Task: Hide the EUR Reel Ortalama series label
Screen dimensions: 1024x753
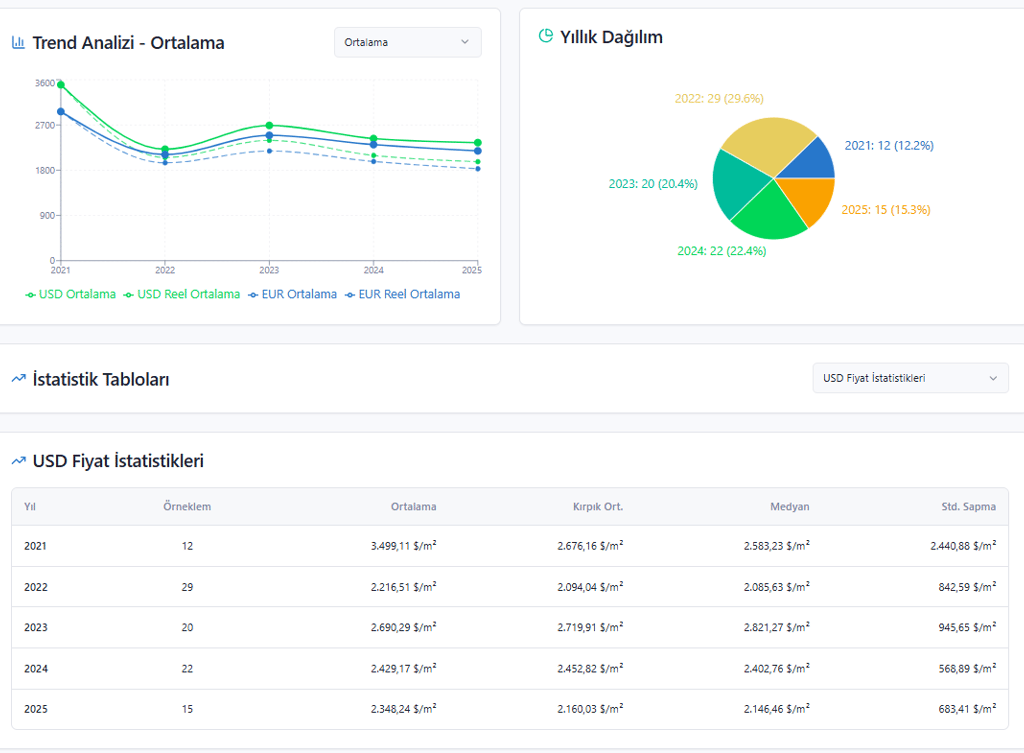Action: tap(409, 295)
